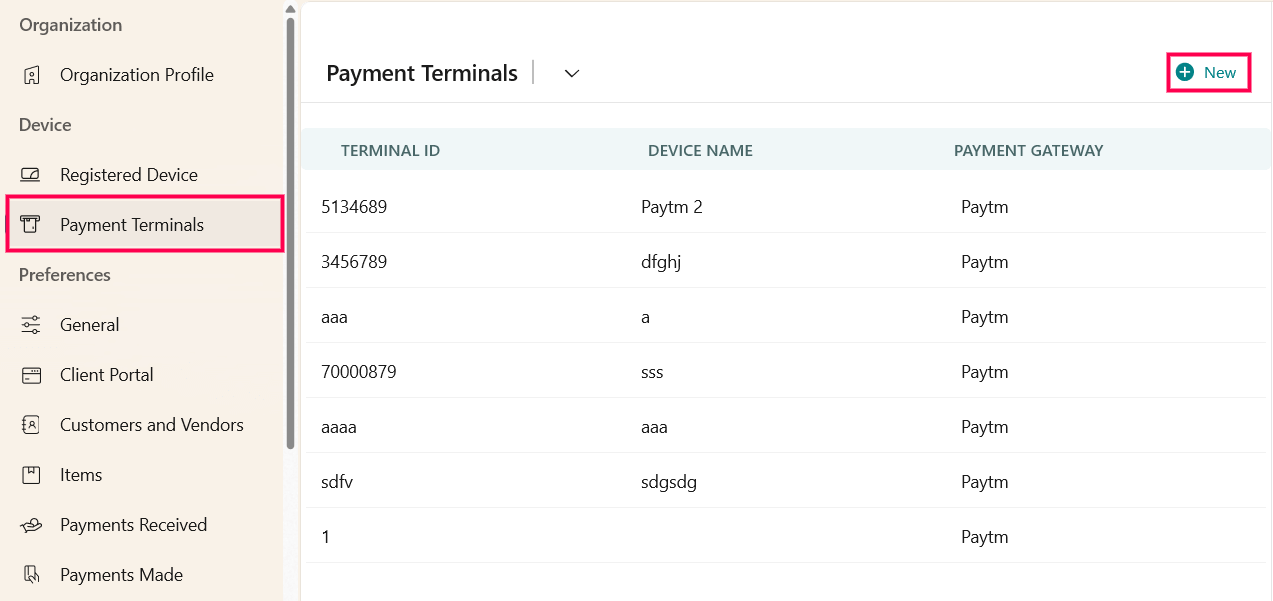Open Organization Profile settings page

(136, 75)
